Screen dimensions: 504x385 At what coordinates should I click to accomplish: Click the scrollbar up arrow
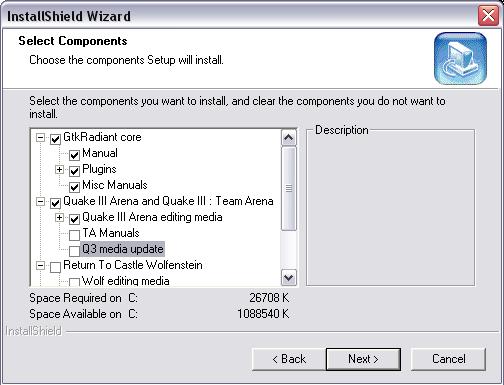click(289, 138)
